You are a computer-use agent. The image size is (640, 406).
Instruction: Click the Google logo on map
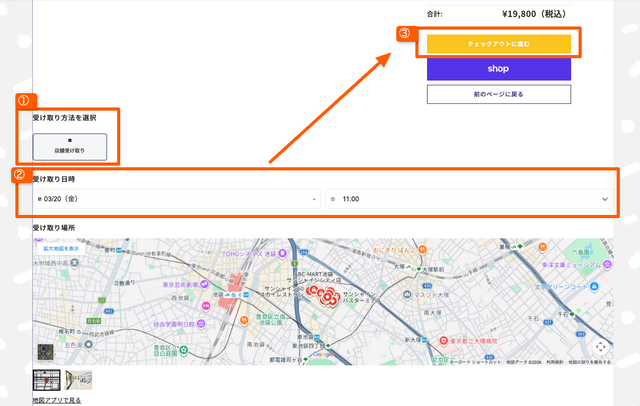323,355
